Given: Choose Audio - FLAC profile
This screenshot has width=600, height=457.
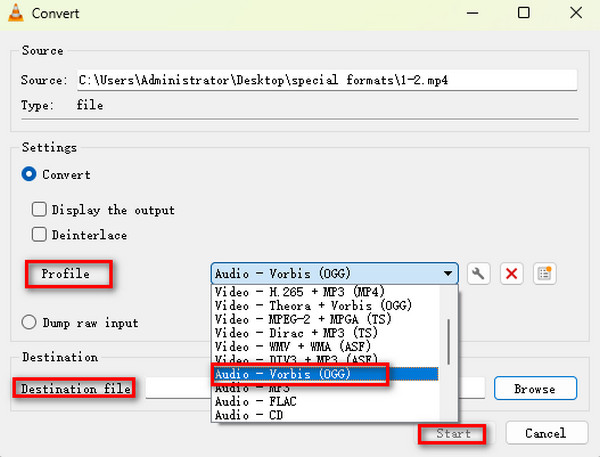Looking at the screenshot, I should 325,402.
